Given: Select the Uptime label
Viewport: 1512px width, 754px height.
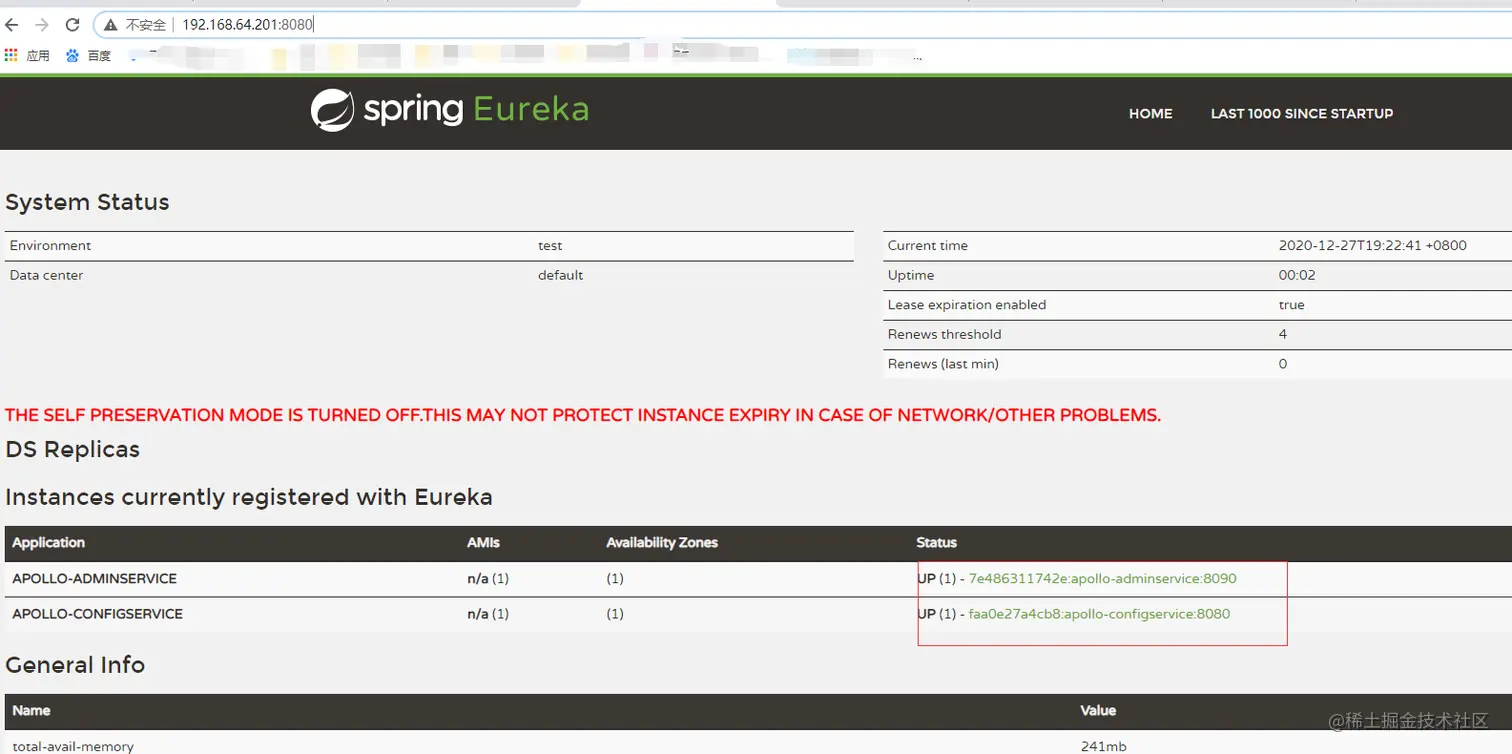Looking at the screenshot, I should (910, 275).
